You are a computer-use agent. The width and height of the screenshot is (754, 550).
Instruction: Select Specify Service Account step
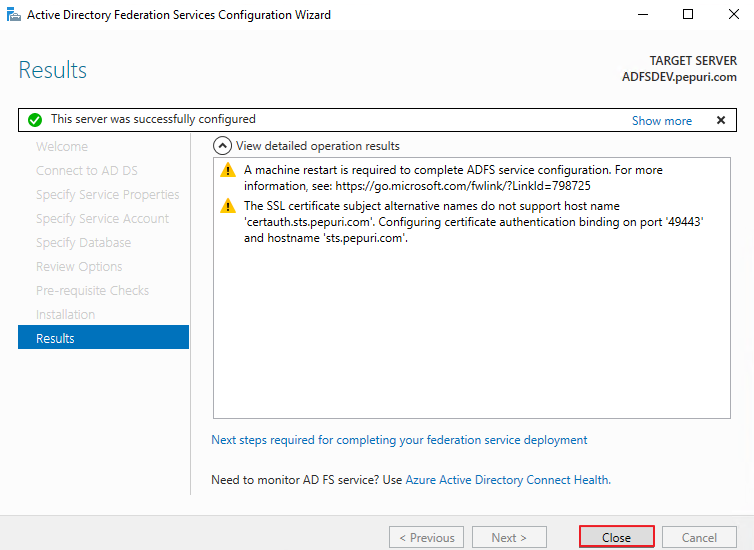102,219
